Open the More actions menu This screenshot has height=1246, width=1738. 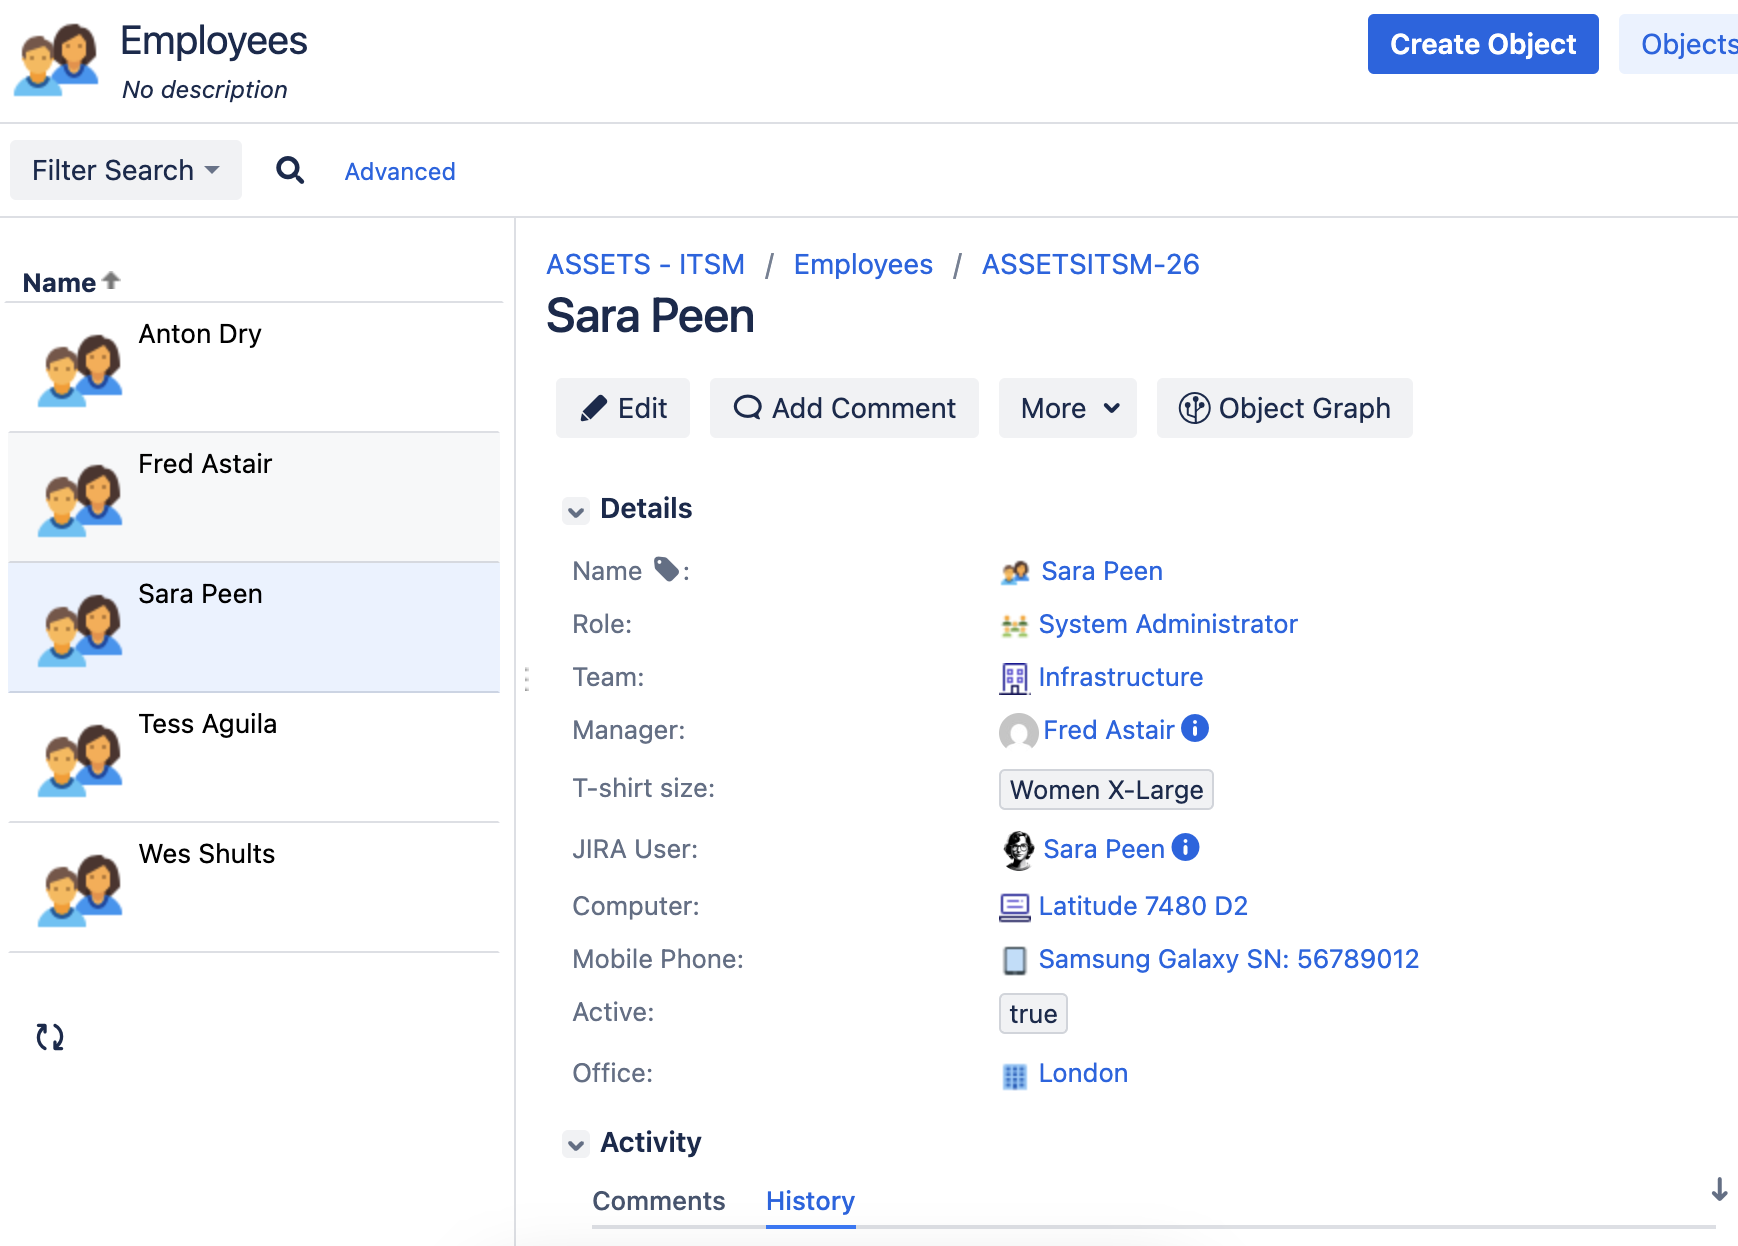pyautogui.click(x=1066, y=408)
